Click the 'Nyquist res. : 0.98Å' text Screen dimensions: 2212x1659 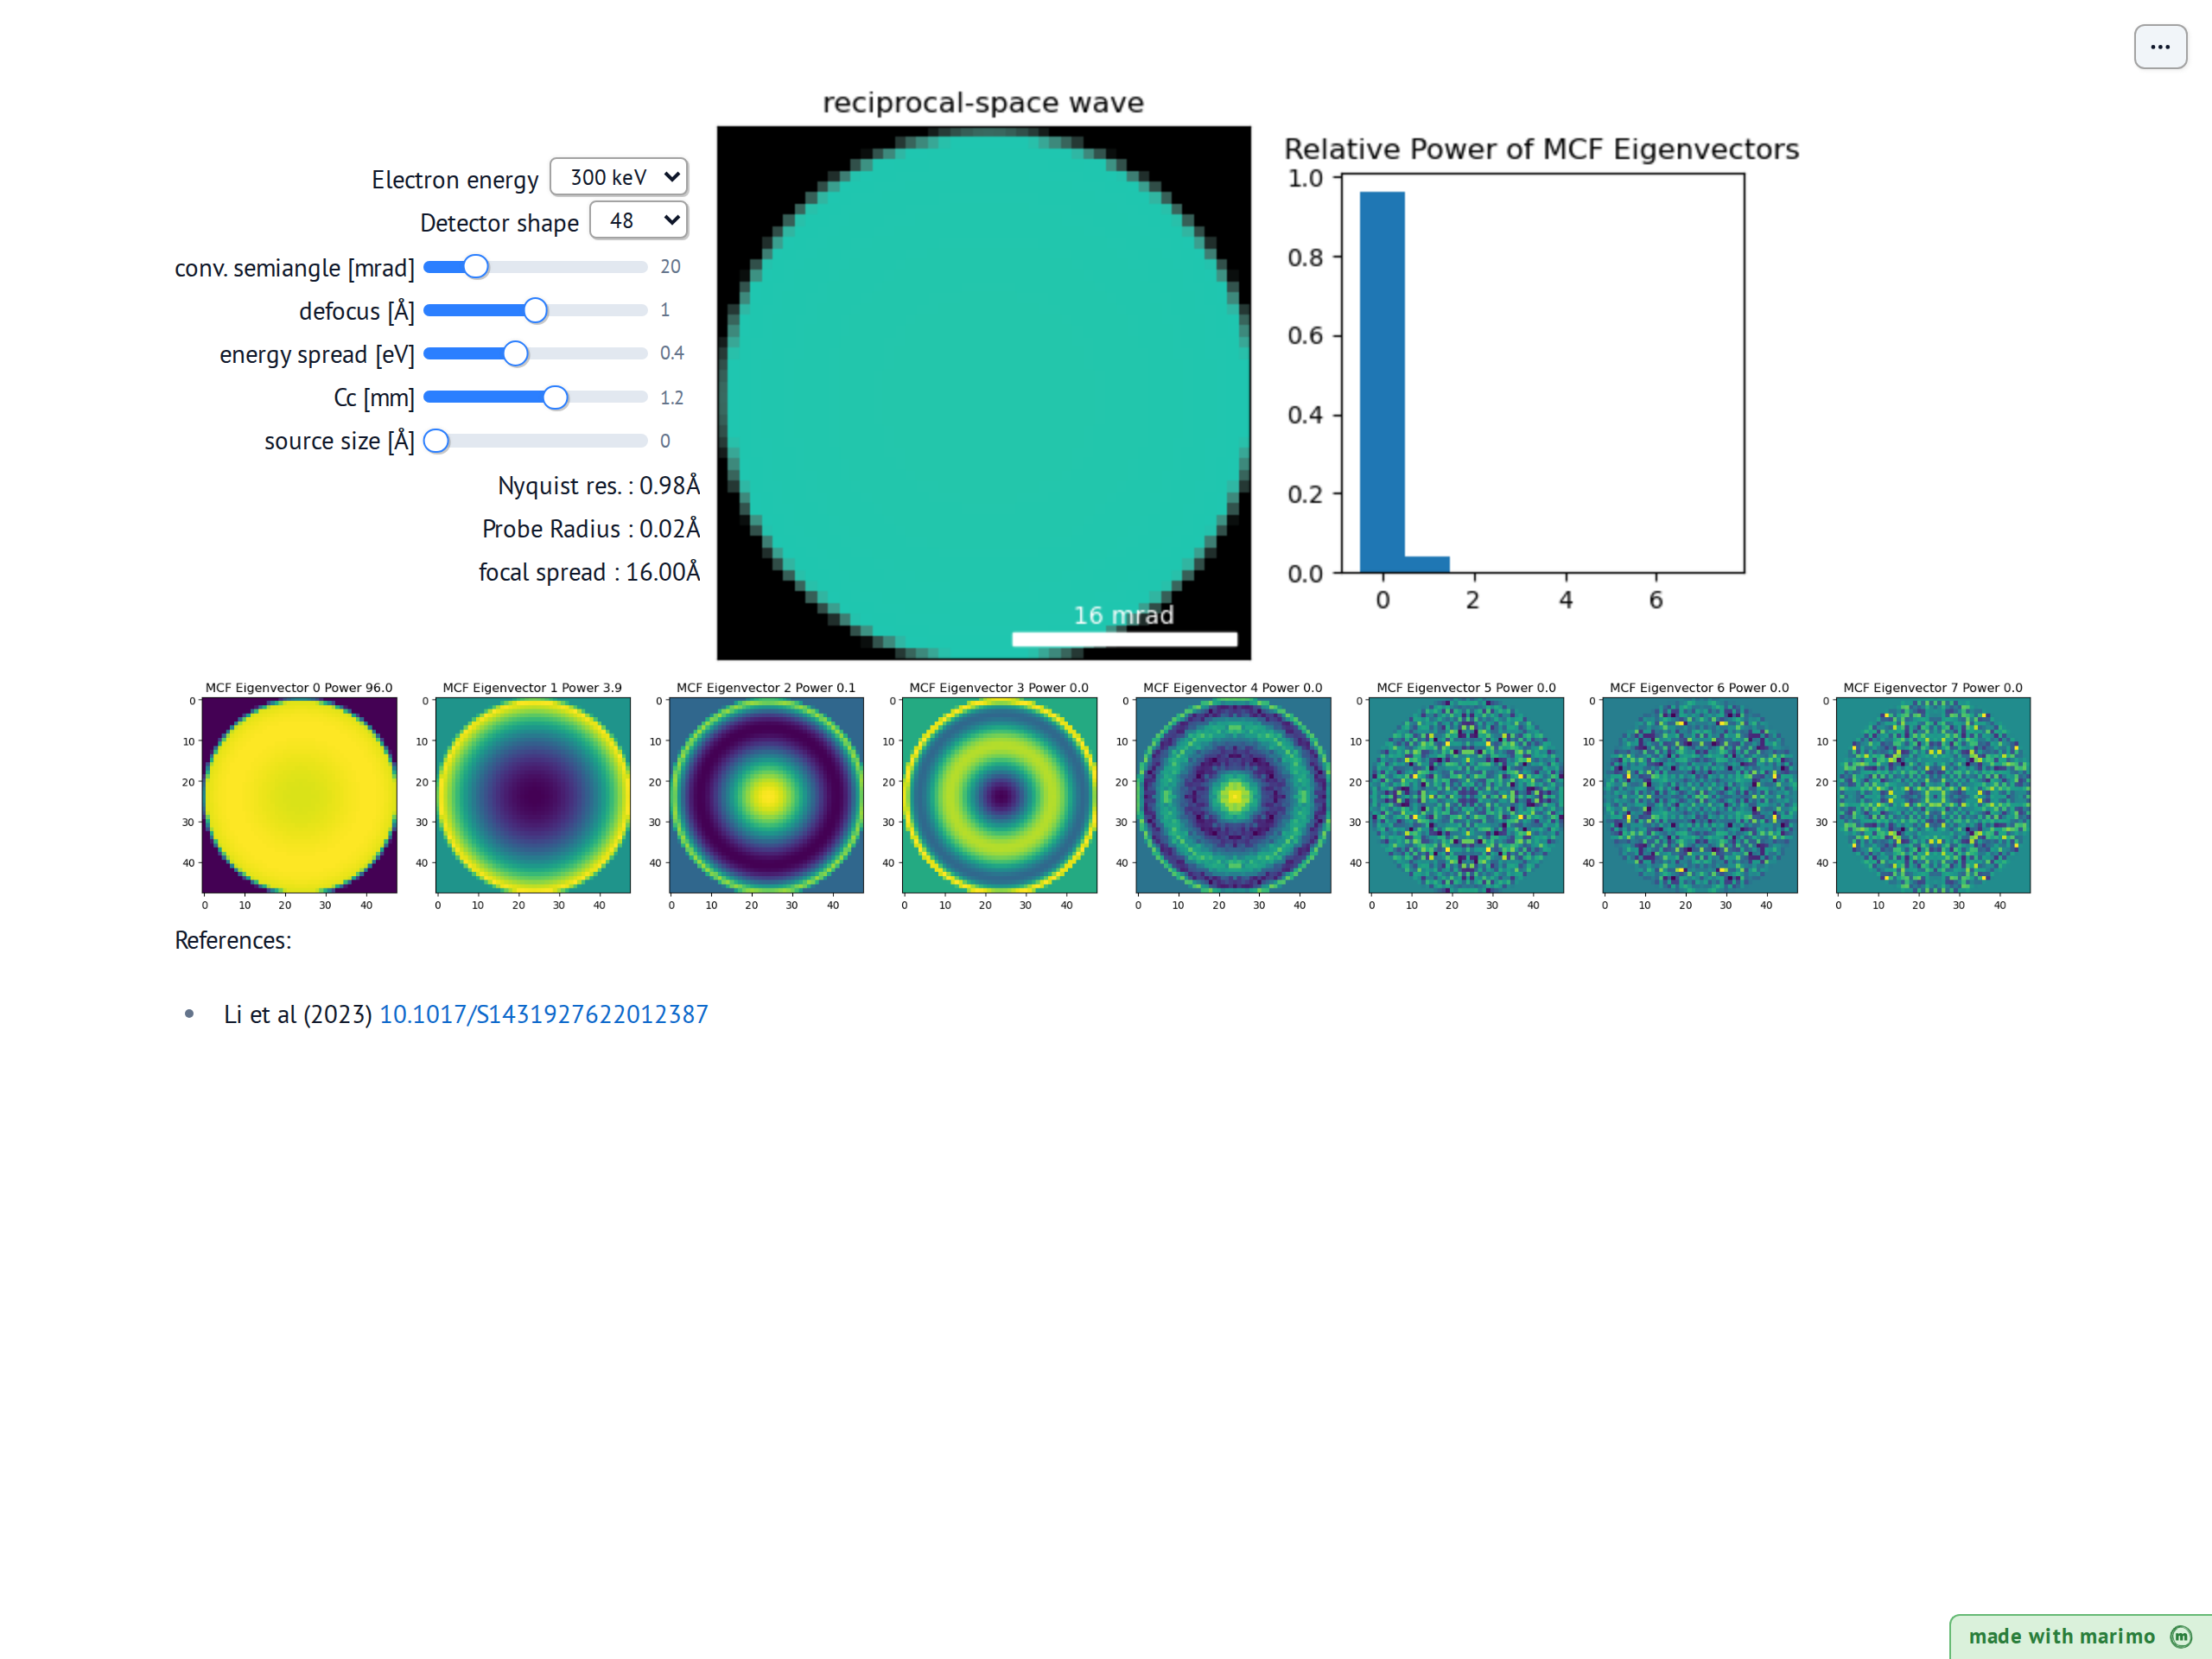[599, 486]
